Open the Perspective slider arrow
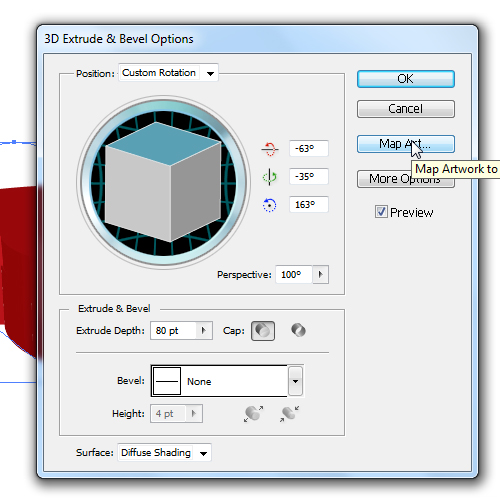 (321, 274)
